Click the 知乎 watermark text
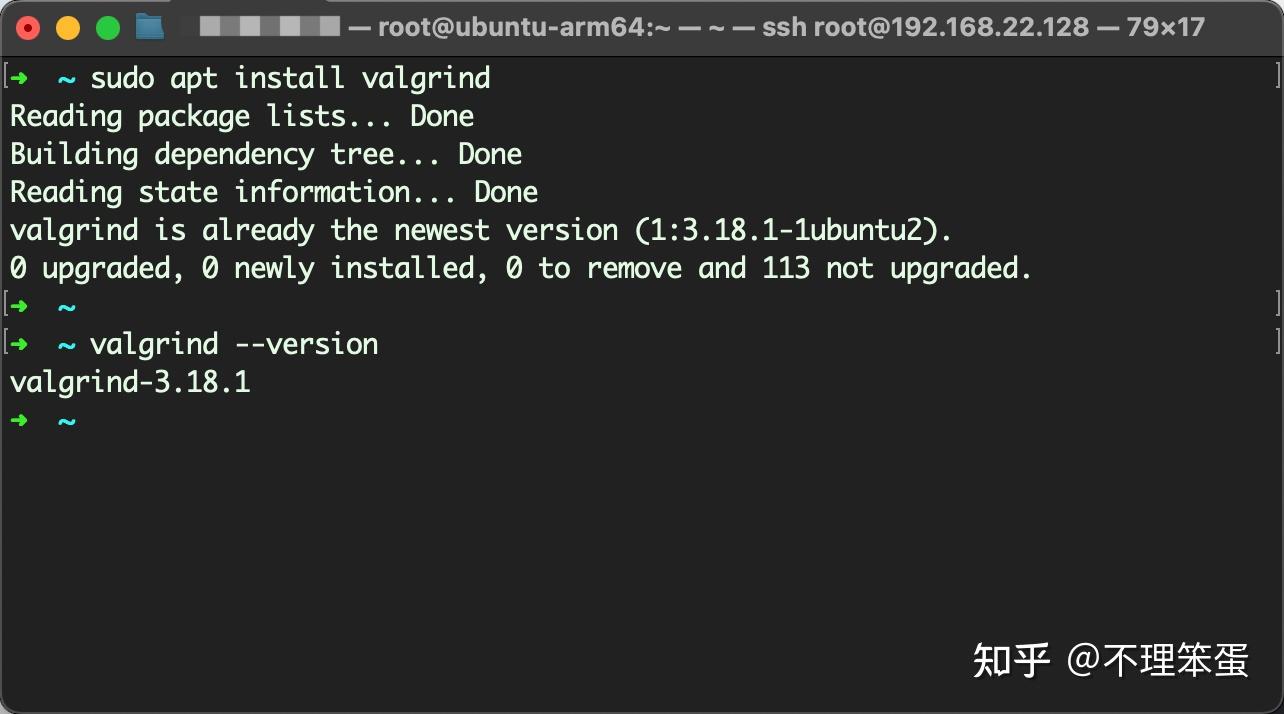Viewport: 1284px width, 714px height. pos(1011,660)
